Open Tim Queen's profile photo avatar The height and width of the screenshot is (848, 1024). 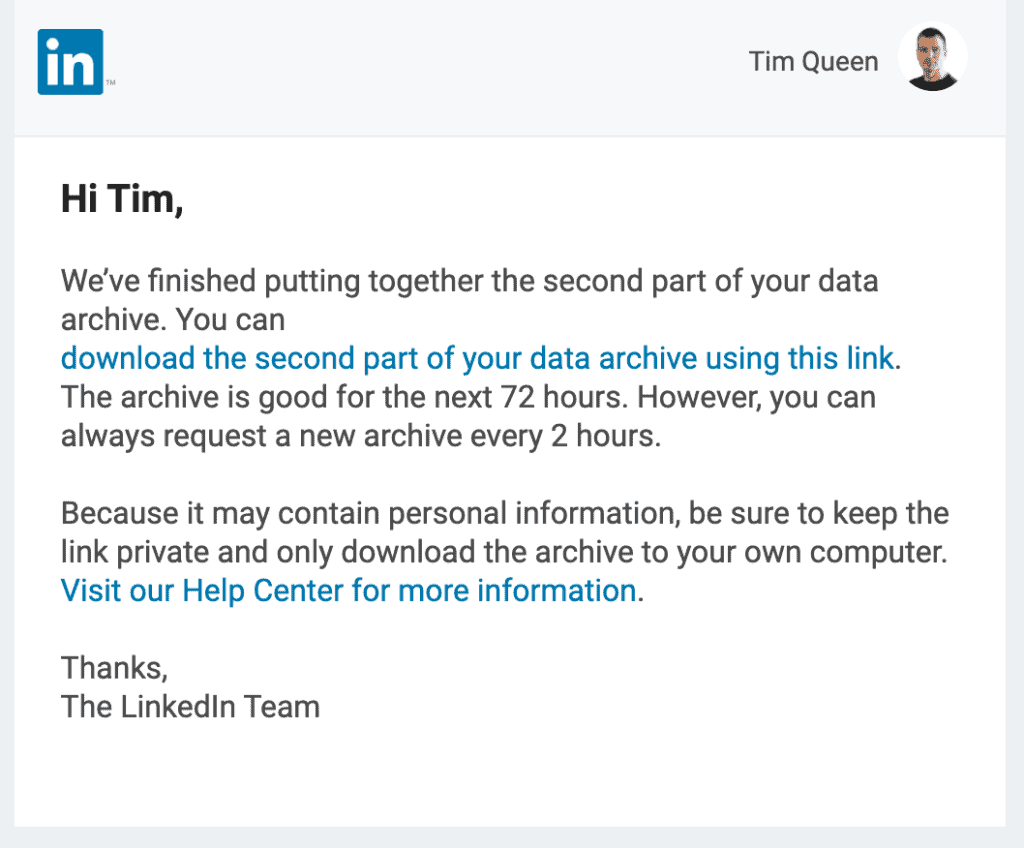(x=932, y=59)
